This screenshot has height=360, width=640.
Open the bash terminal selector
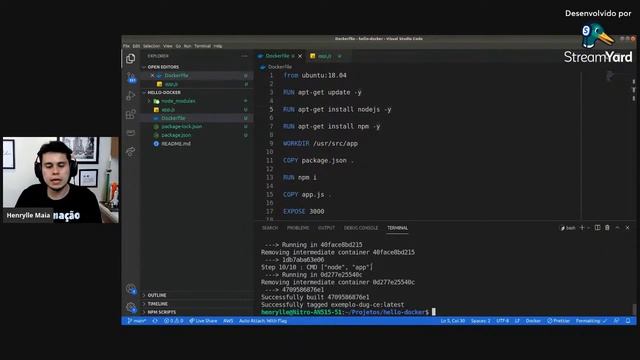[568, 228]
